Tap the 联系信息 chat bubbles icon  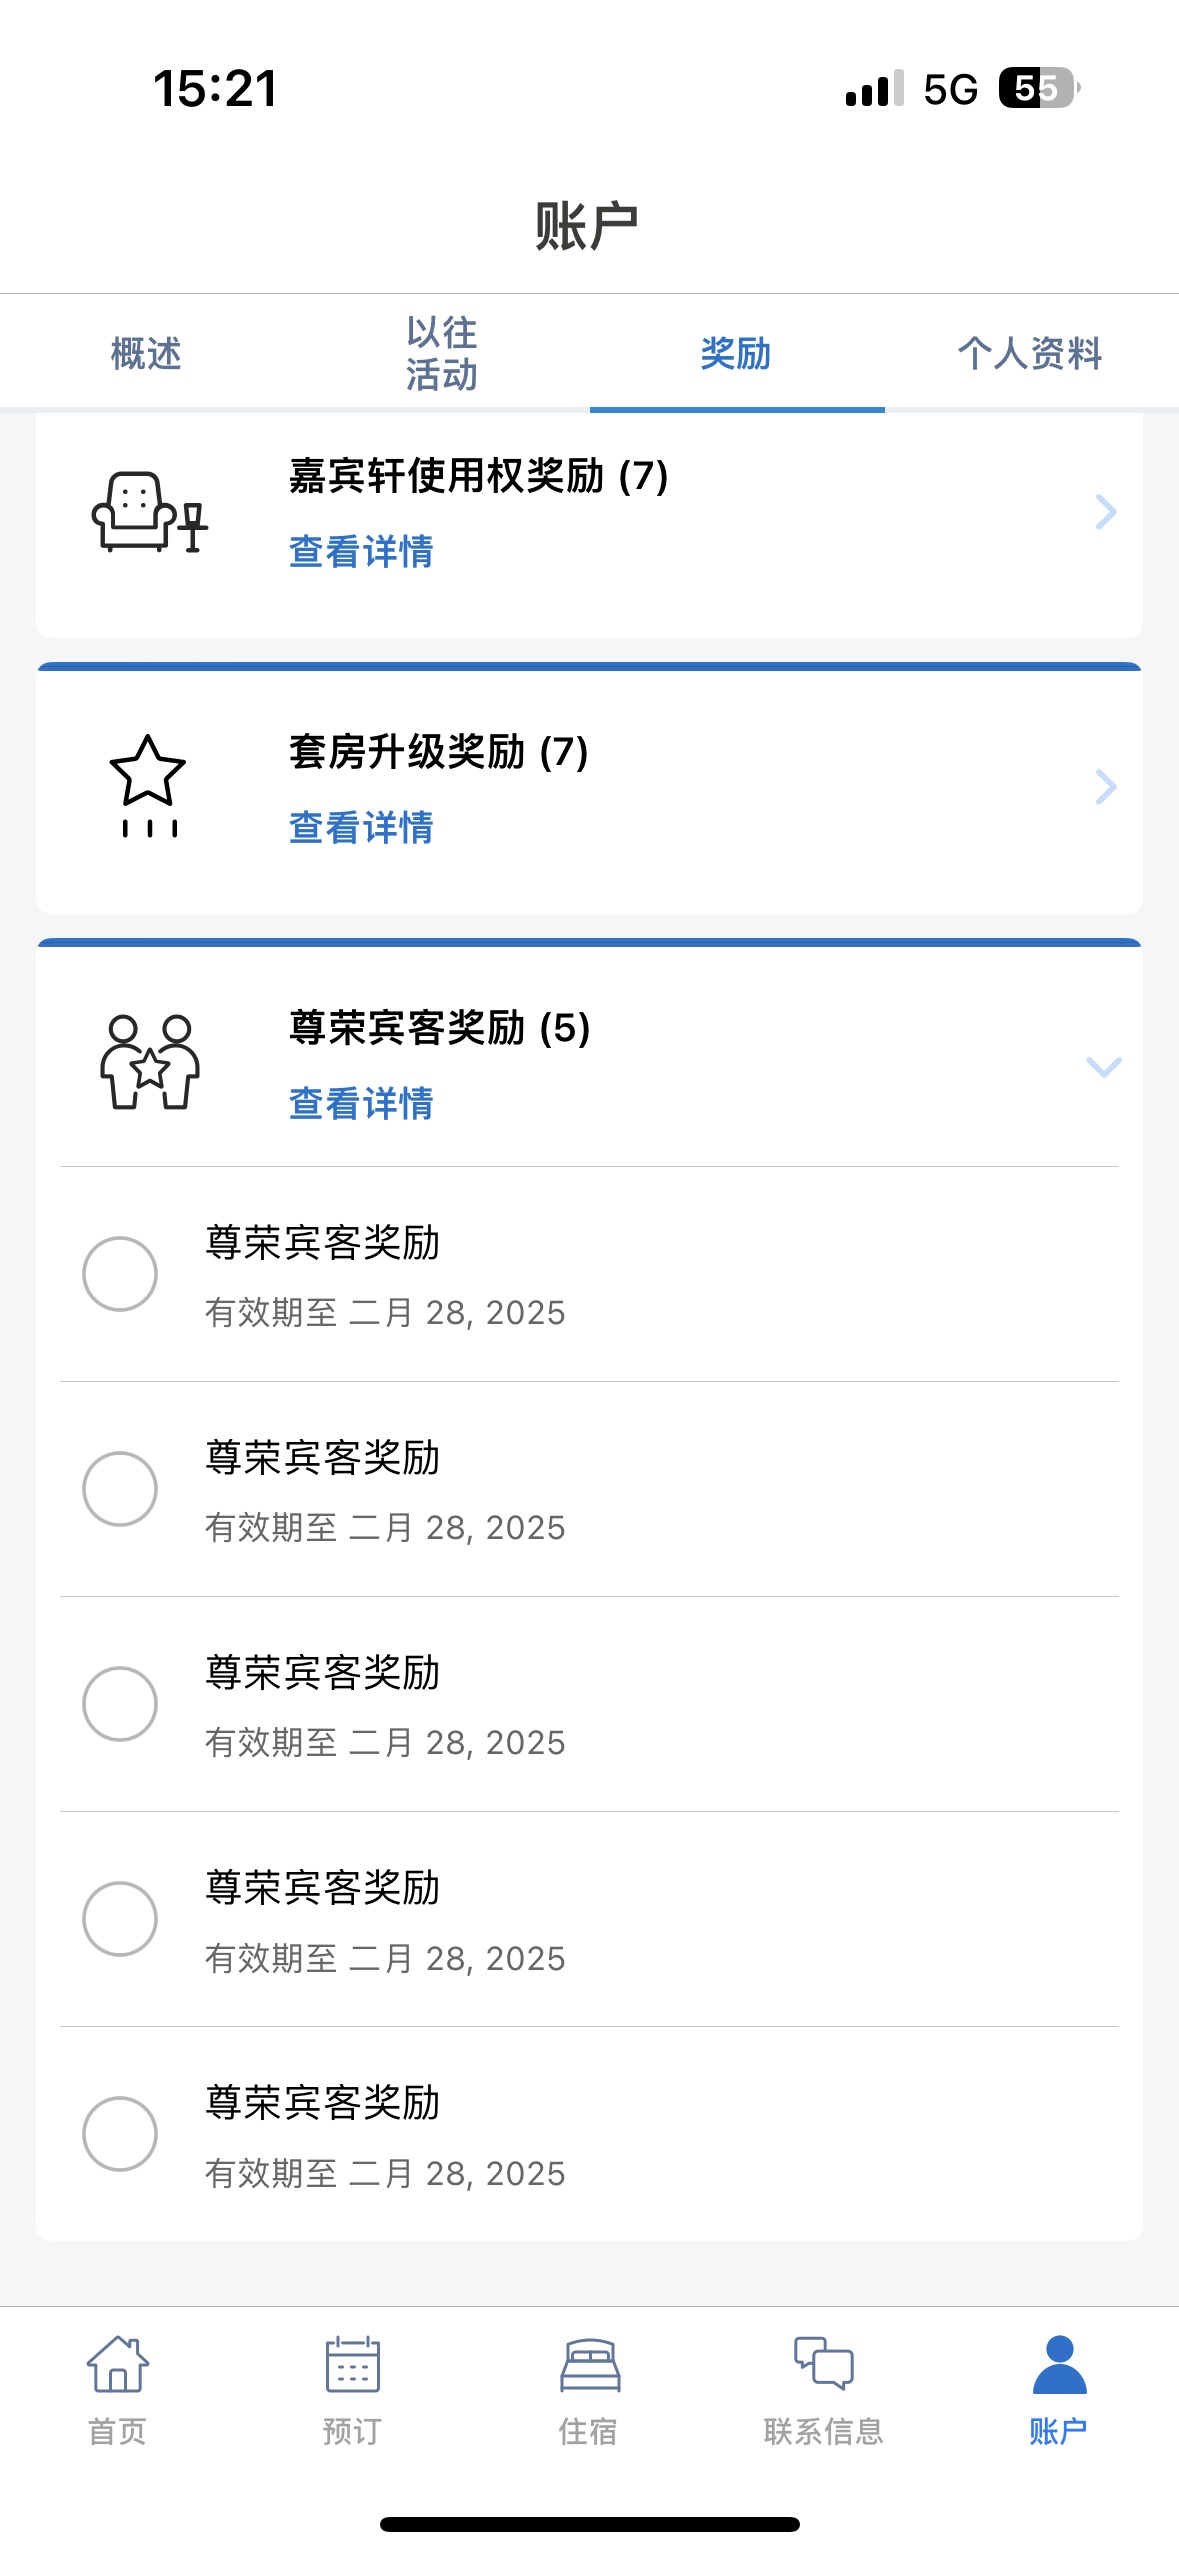pos(824,2363)
